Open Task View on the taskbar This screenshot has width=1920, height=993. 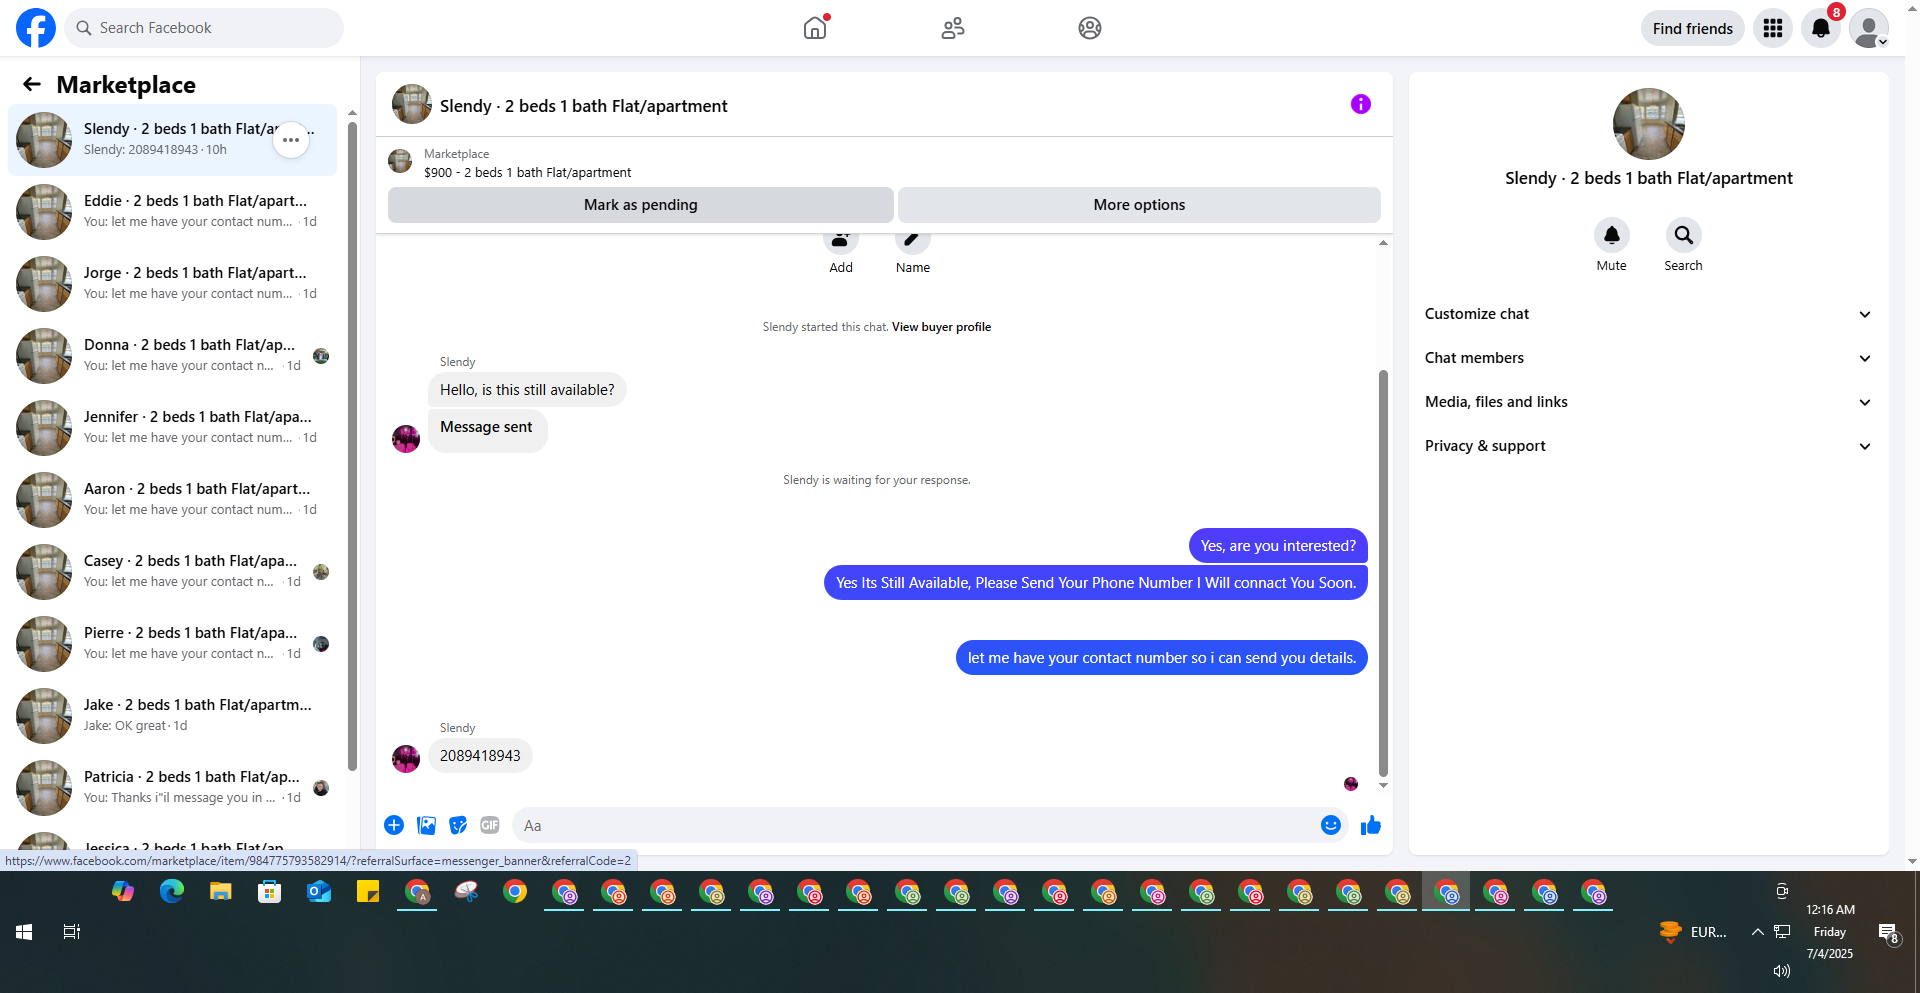tap(72, 932)
